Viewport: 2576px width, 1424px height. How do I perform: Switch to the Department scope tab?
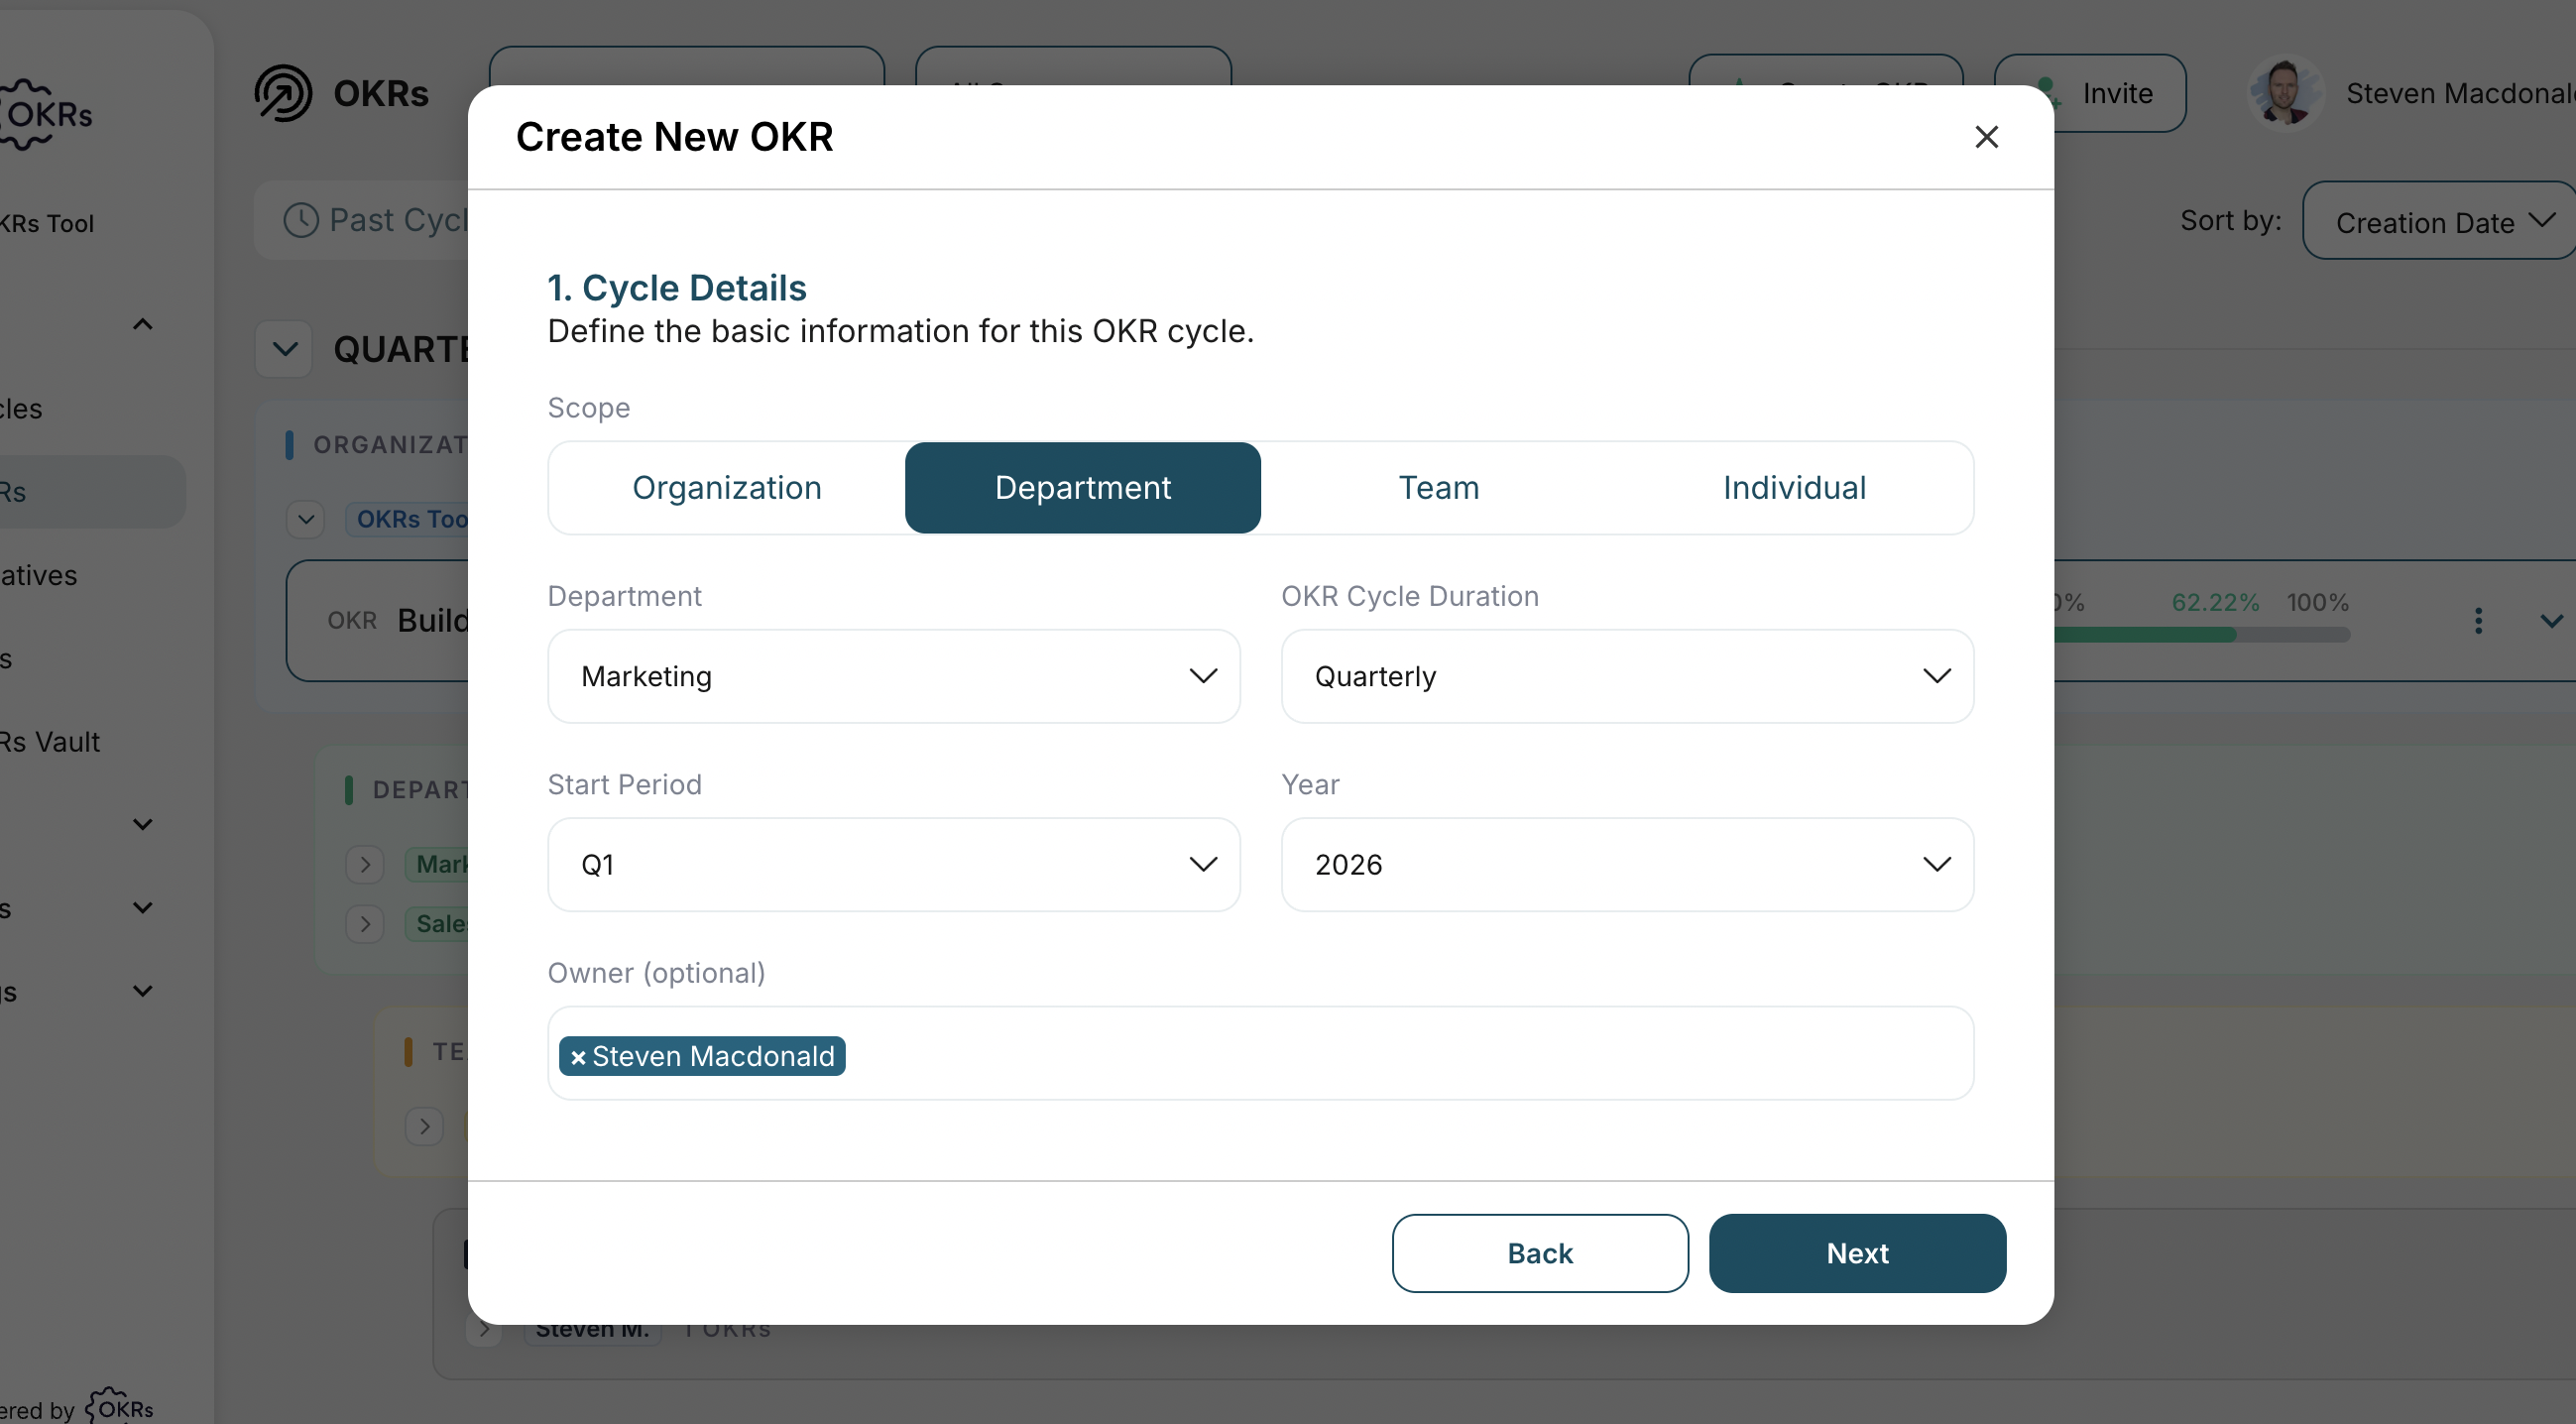[x=1083, y=488]
